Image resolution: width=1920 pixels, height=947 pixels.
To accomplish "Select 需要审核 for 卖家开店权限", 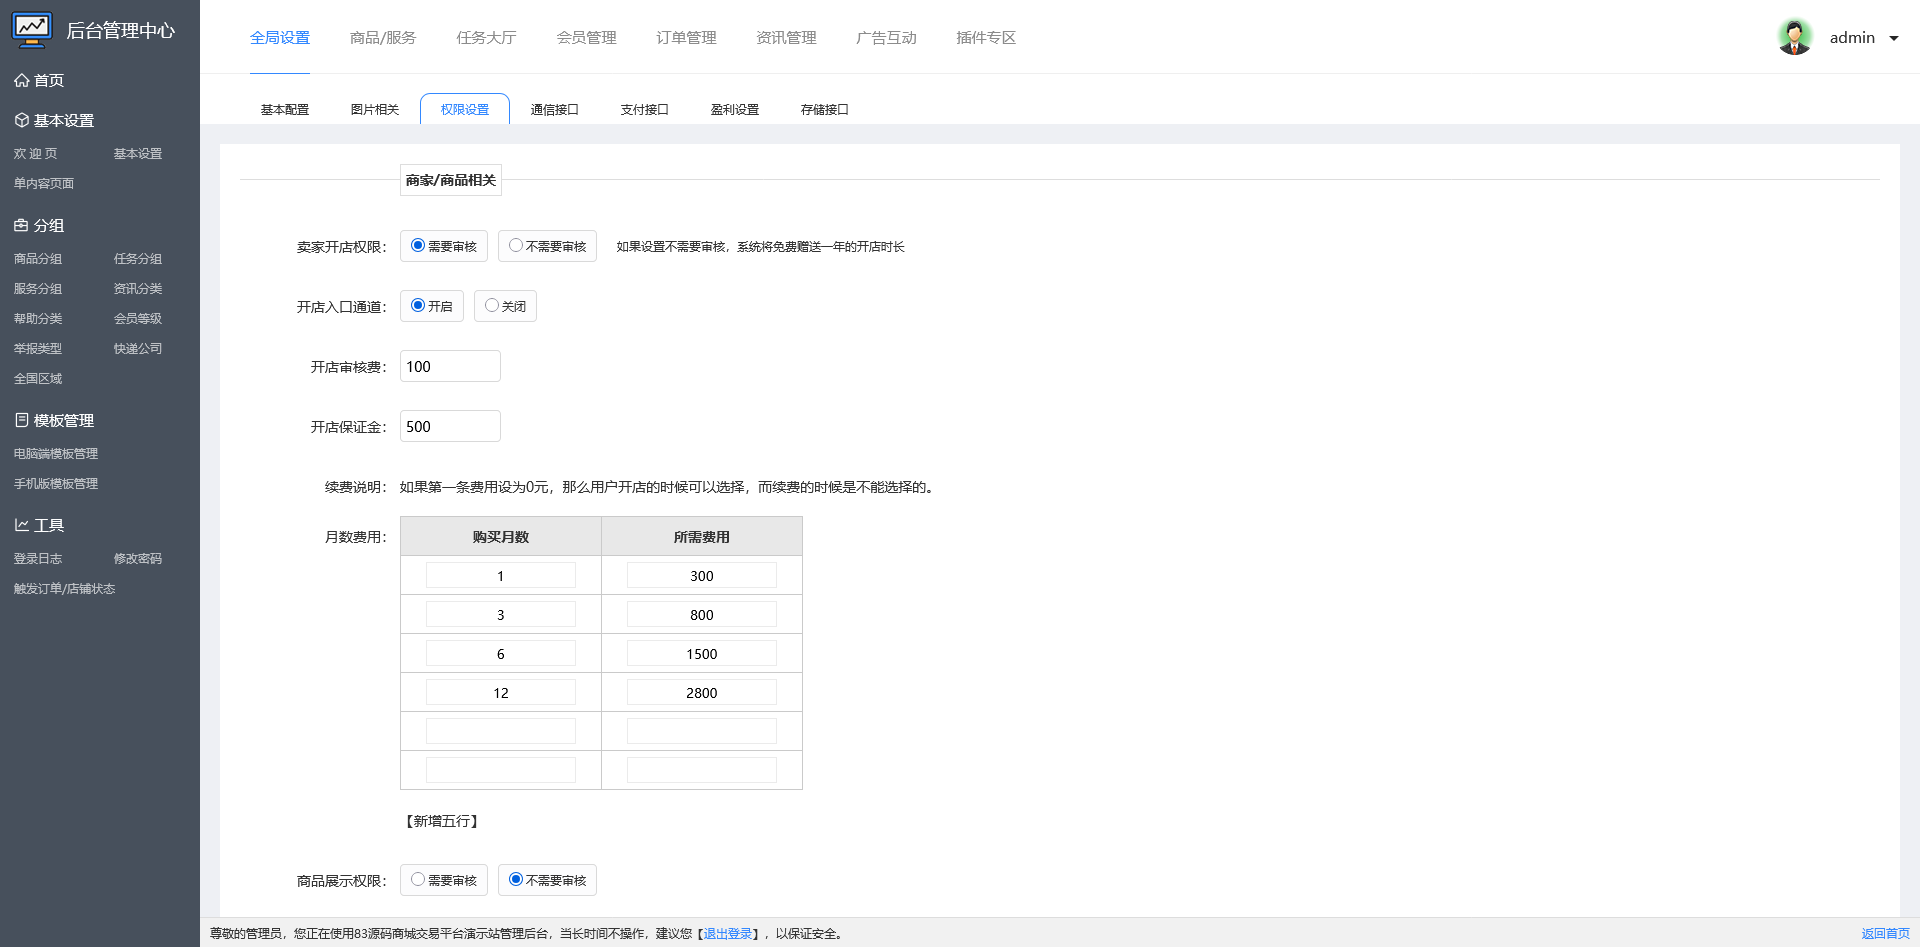I will (x=418, y=245).
